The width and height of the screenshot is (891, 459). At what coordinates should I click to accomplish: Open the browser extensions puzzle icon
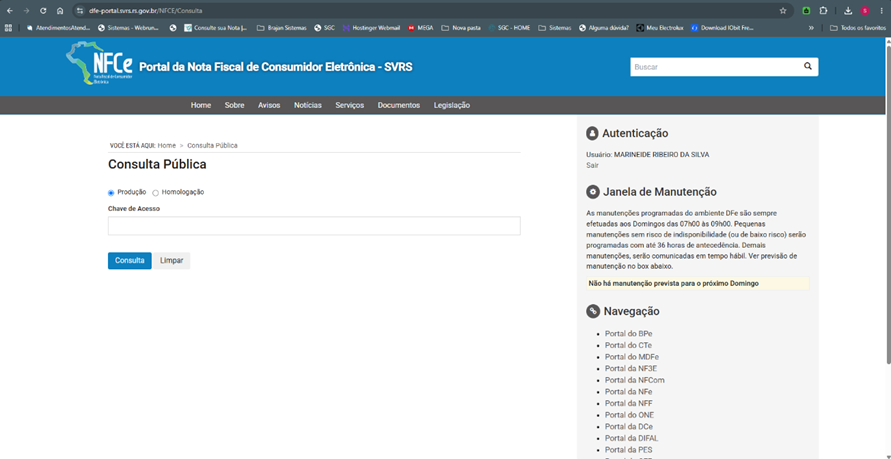823,11
